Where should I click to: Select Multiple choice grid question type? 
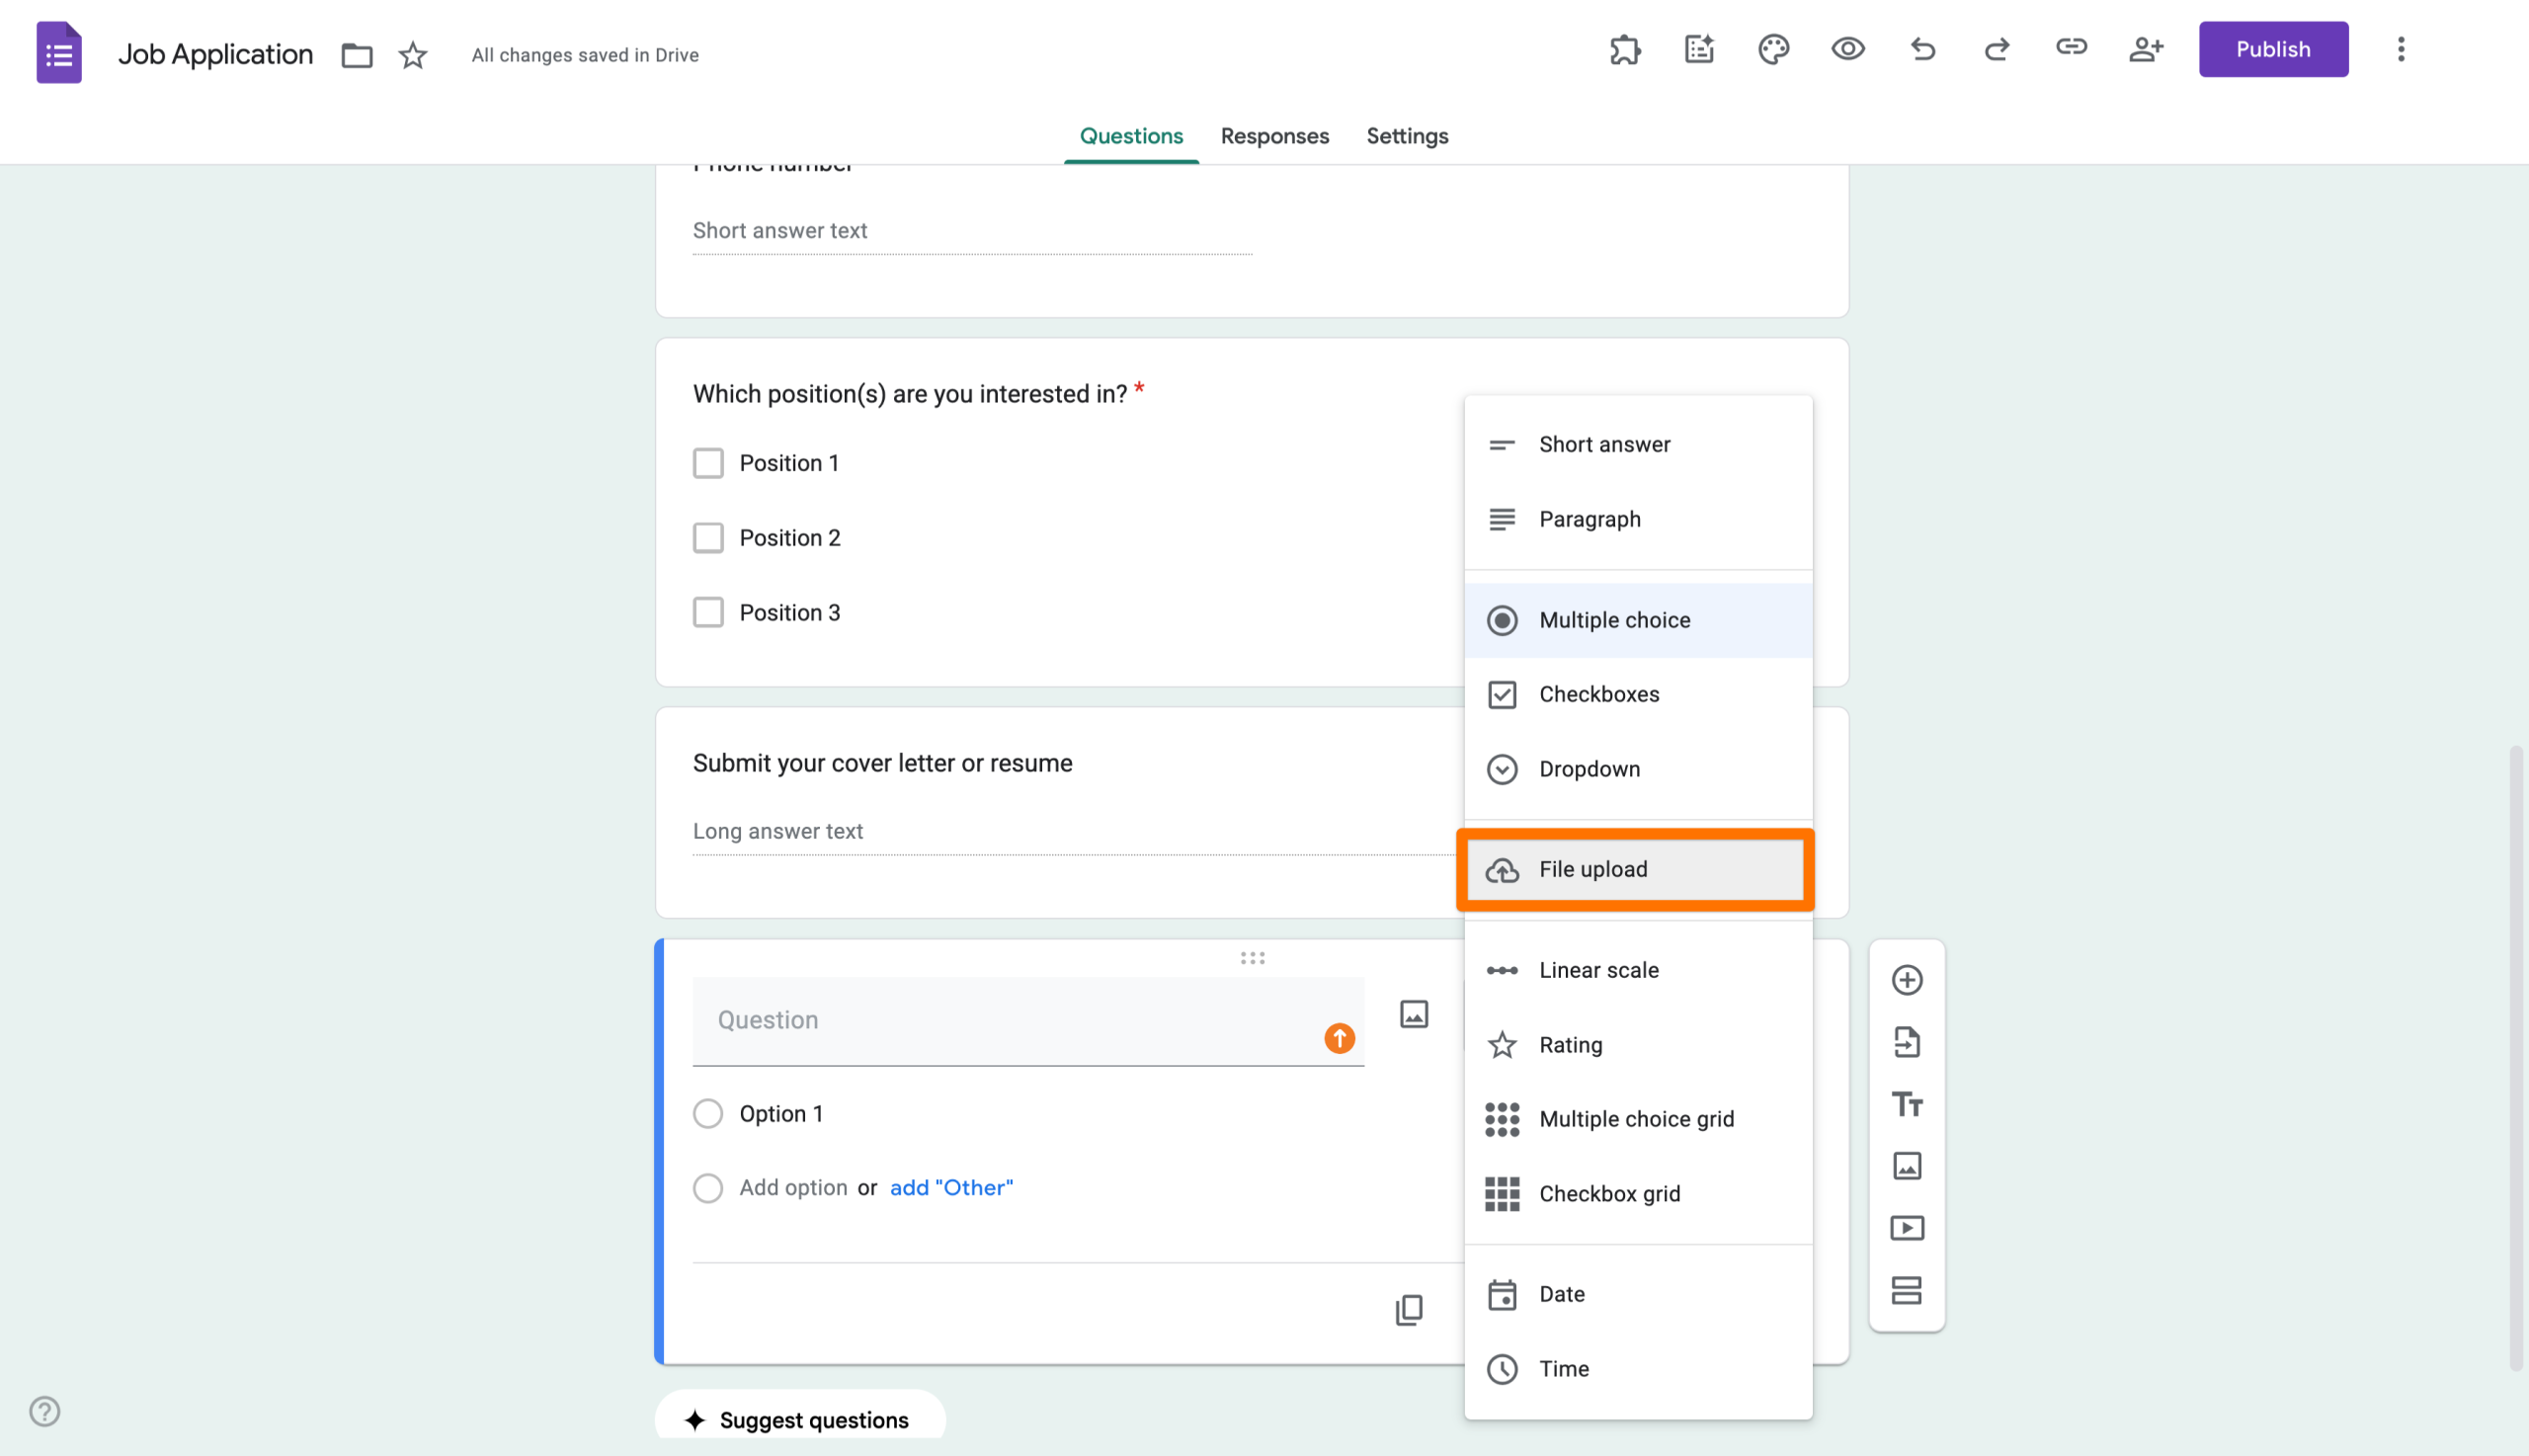tap(1636, 1118)
